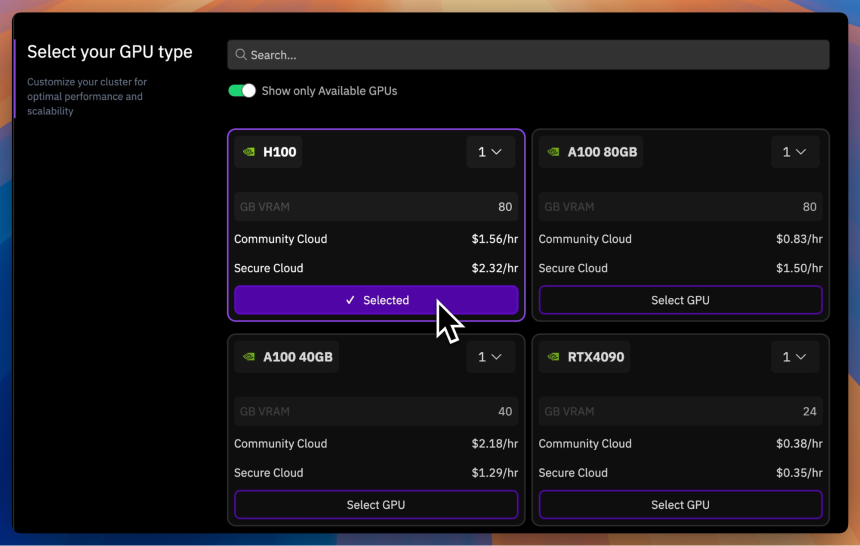860x546 pixels.
Task: Open the A100 40GB quantity dropdown
Action: point(490,357)
